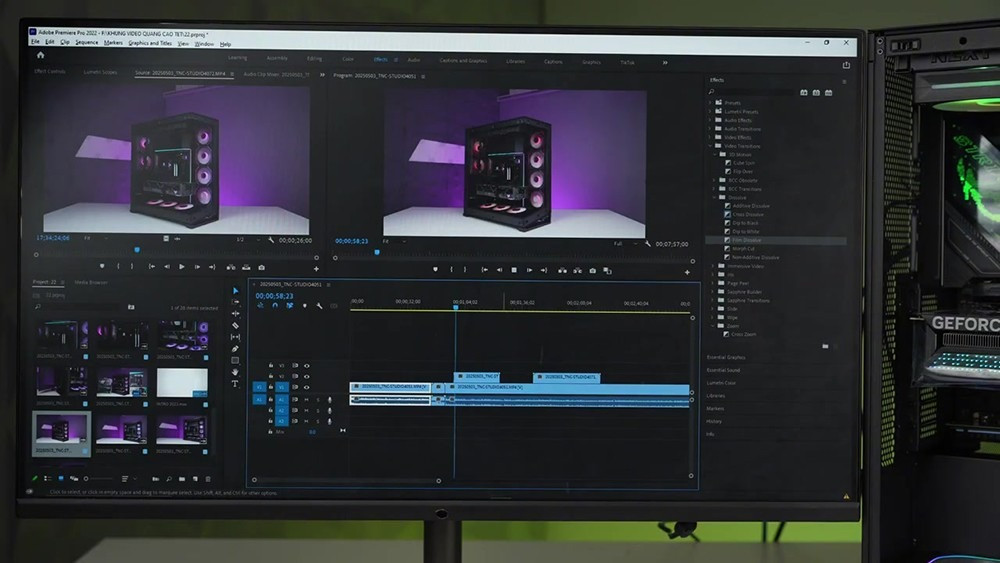Image resolution: width=1000 pixels, height=563 pixels.
Task: Mute the A1 audio track
Action: tap(306, 399)
